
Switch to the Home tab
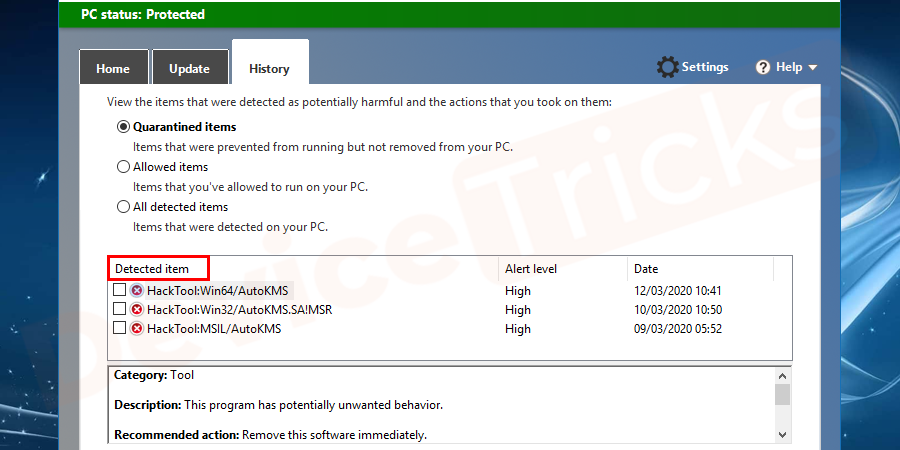(114, 67)
